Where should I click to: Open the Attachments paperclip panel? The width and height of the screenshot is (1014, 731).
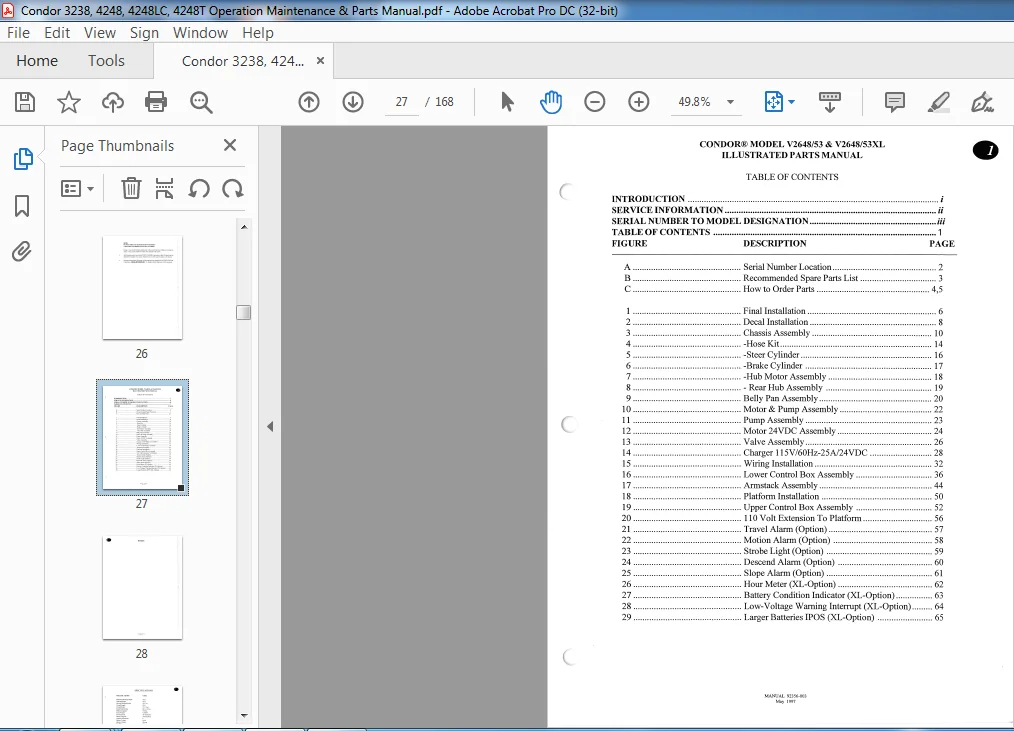pyautogui.click(x=21, y=251)
